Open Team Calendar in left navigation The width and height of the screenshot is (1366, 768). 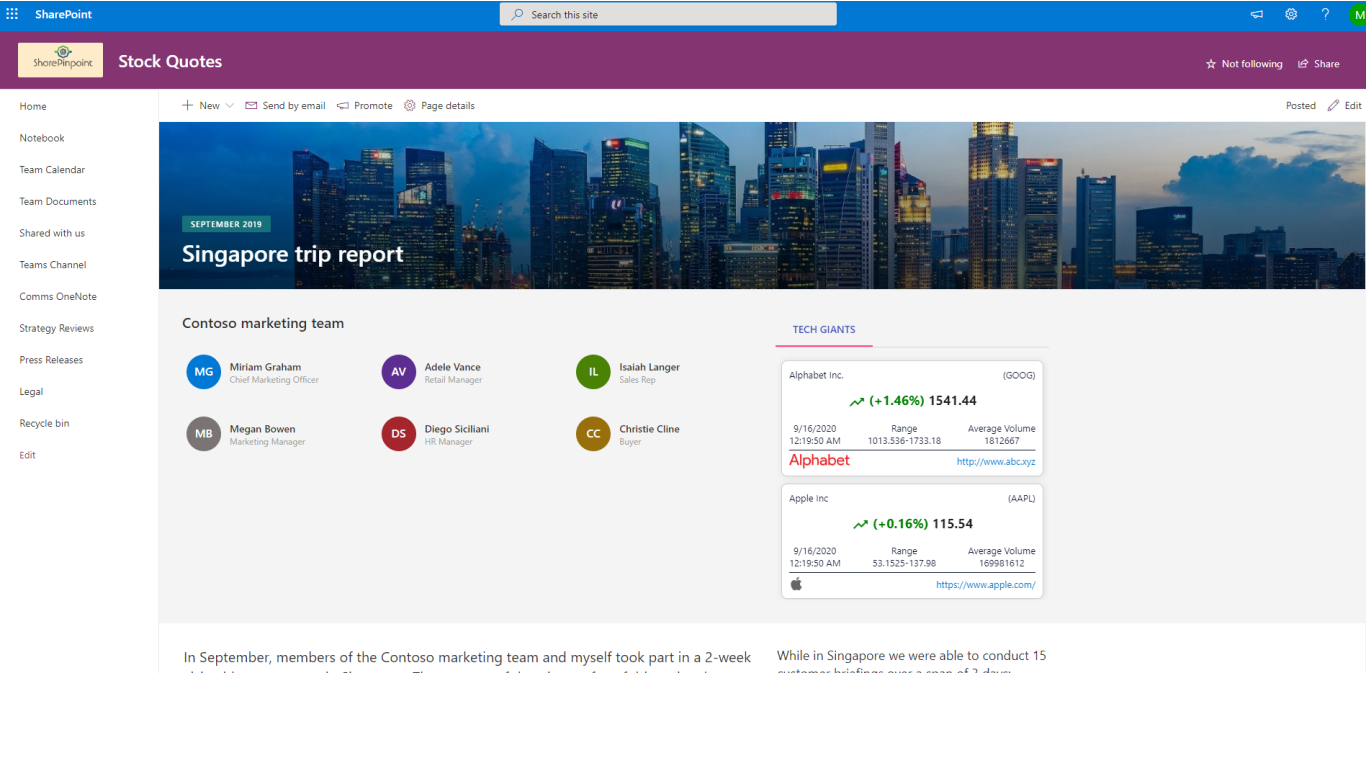pyautogui.click(x=52, y=170)
